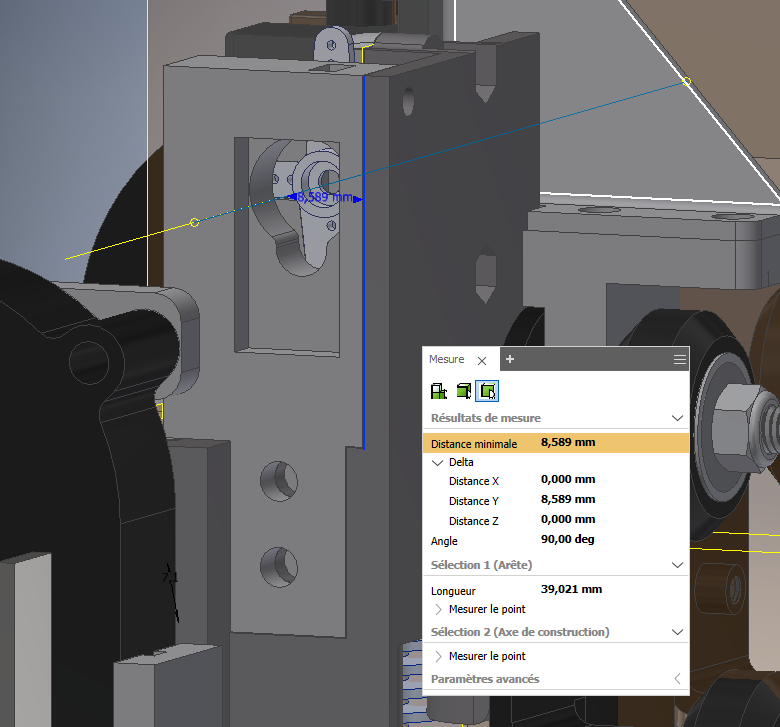Click the Distance Y value 8,589 mm
780x727 pixels.
click(568, 500)
